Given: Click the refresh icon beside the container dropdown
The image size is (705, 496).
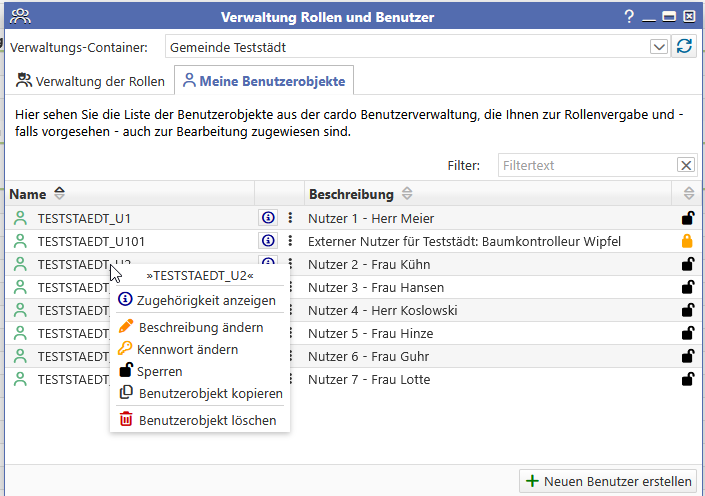Looking at the screenshot, I should tap(685, 47).
